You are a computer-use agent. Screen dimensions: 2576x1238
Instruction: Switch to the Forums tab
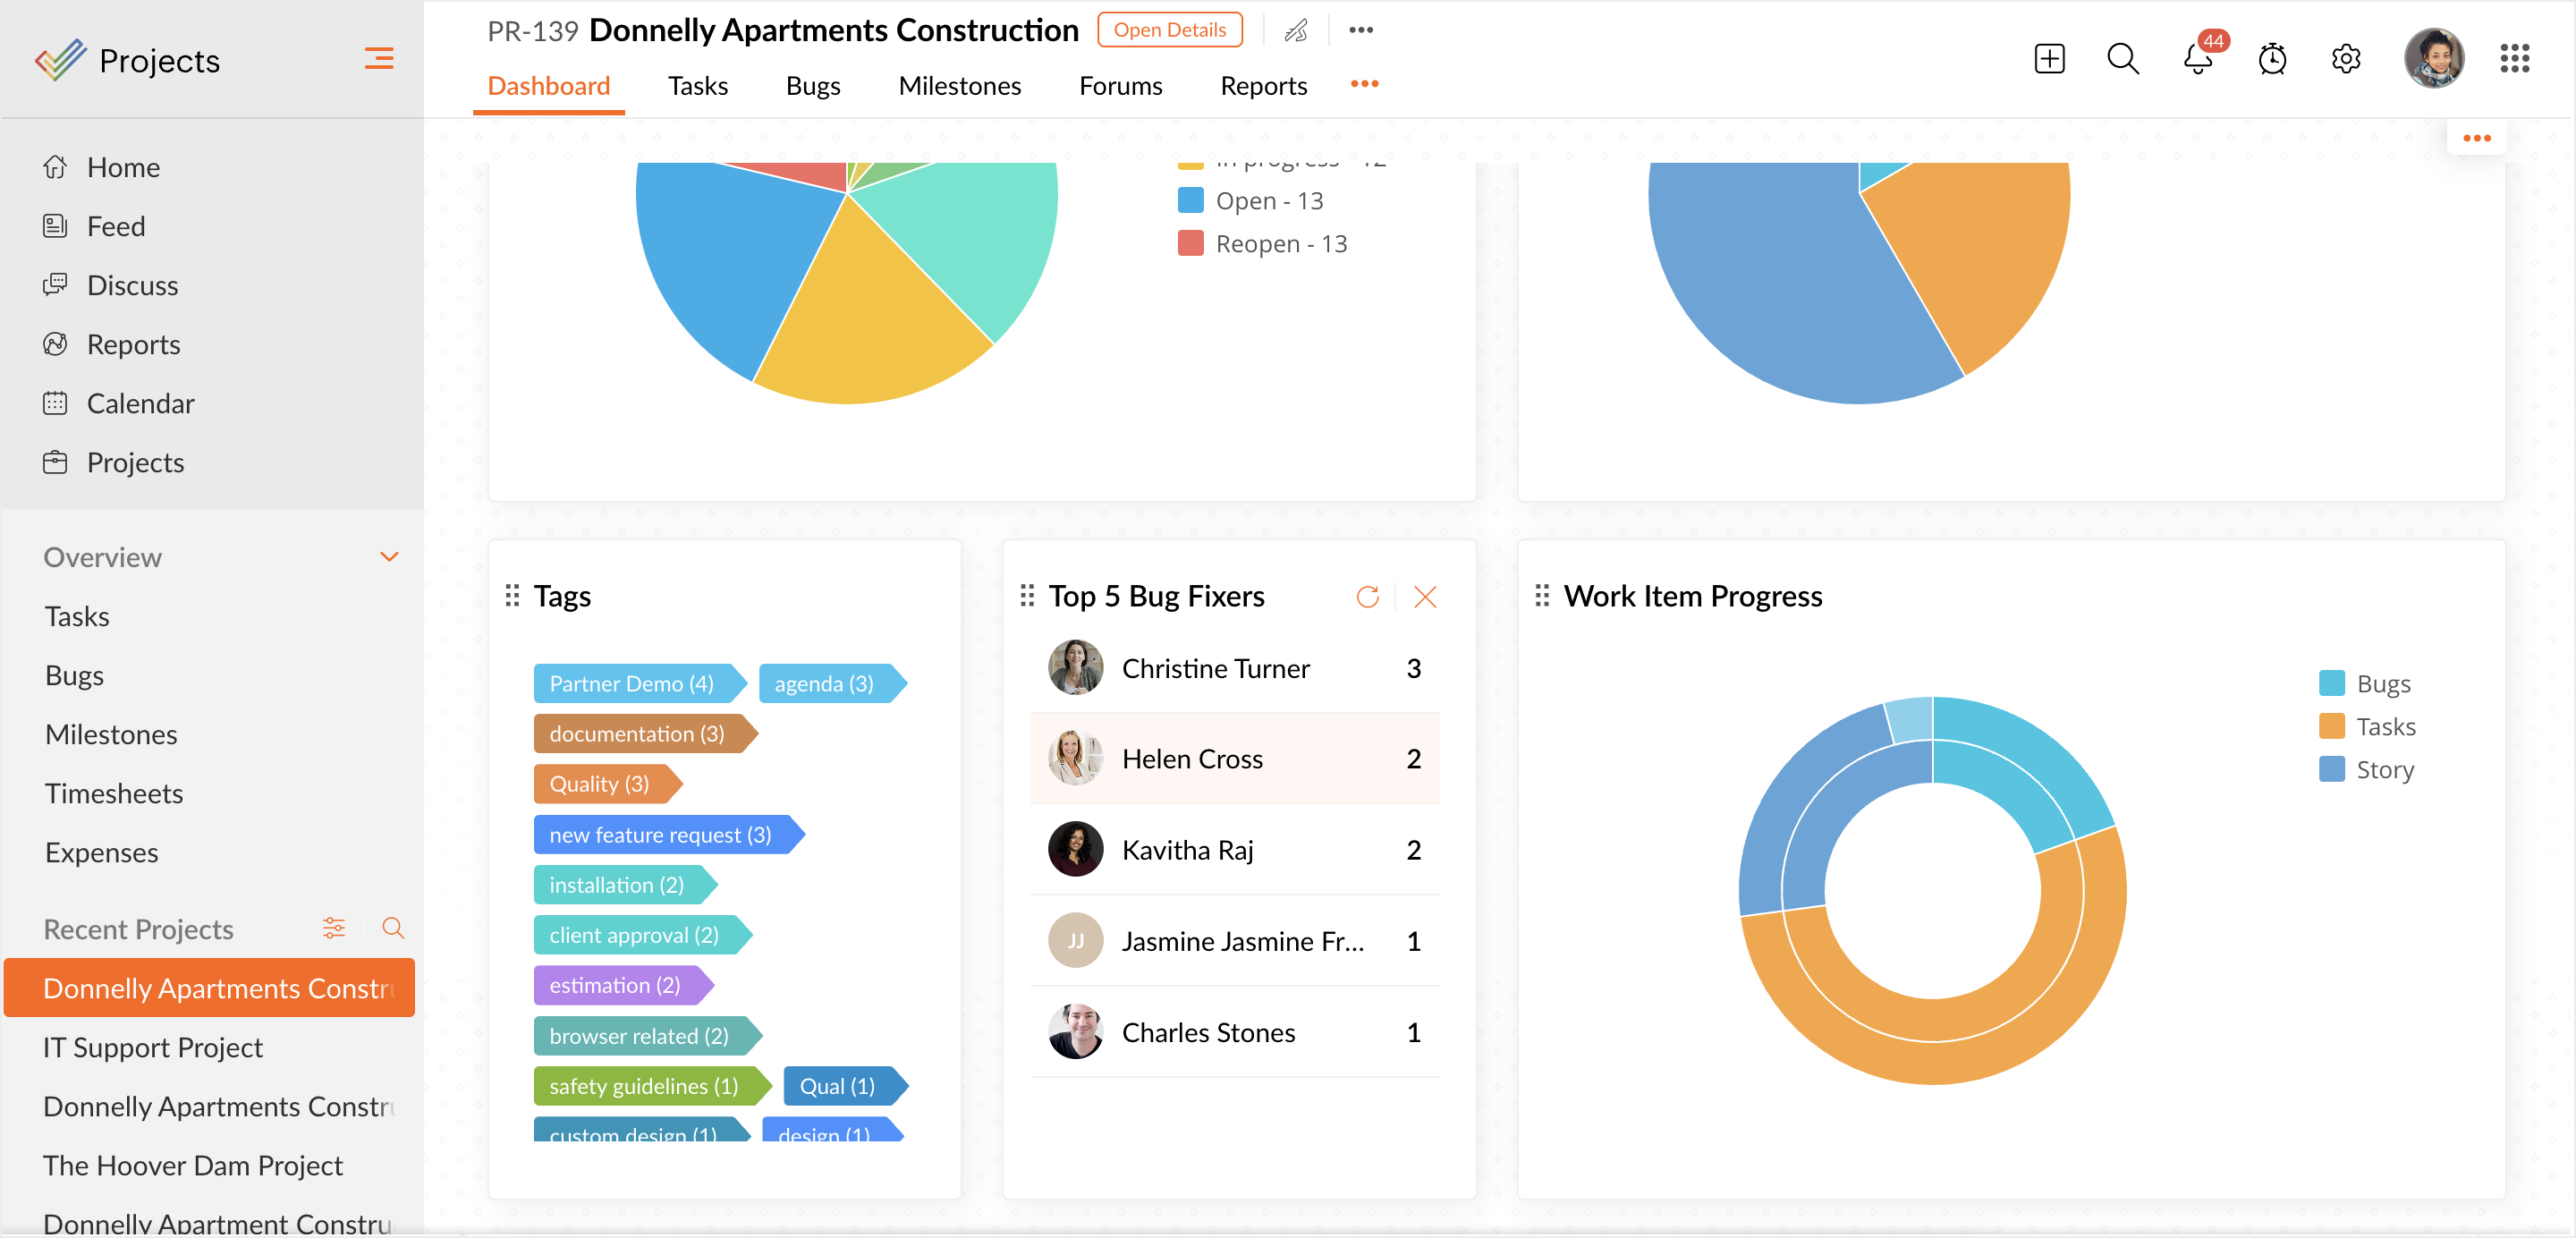[x=1120, y=86]
